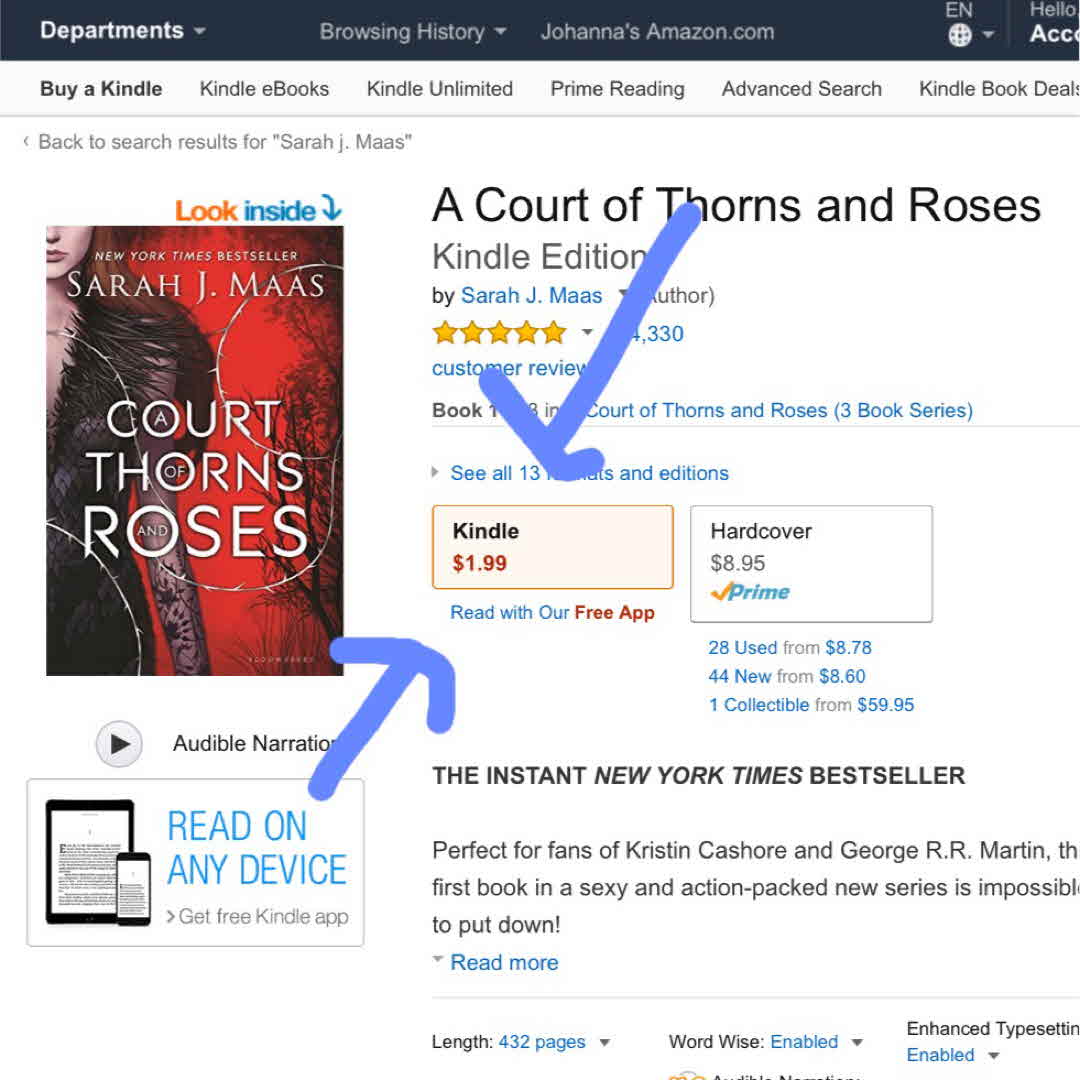The height and width of the screenshot is (1080, 1080).
Task: Select the Hardcover $8.95 format option
Action: pyautogui.click(x=811, y=563)
